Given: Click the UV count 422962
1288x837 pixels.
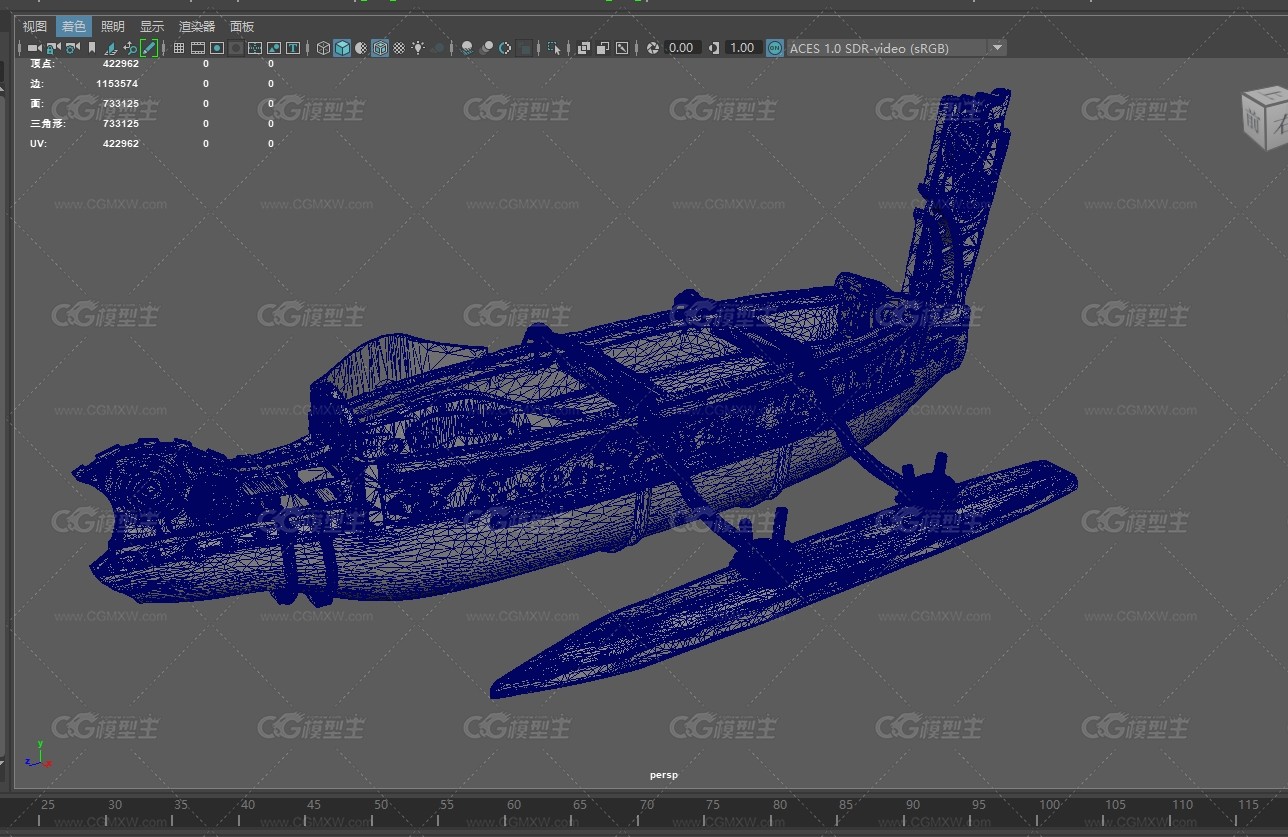Looking at the screenshot, I should [120, 144].
